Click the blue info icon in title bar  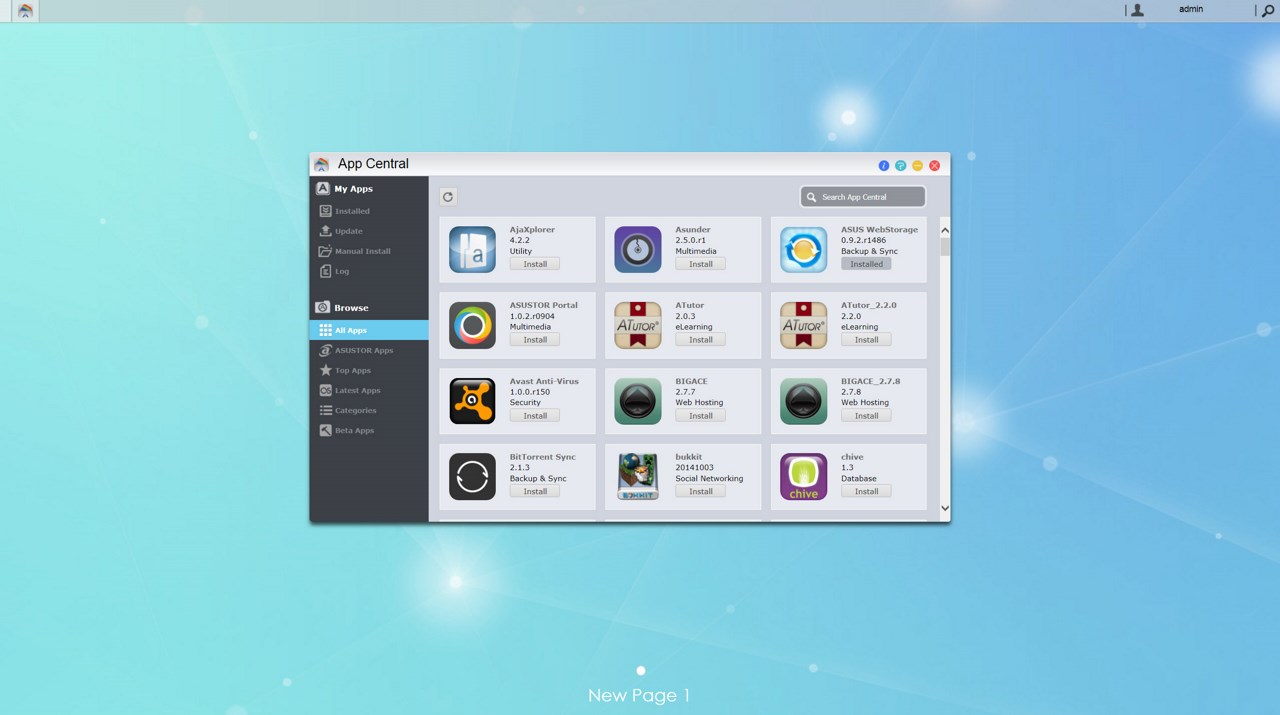(884, 165)
